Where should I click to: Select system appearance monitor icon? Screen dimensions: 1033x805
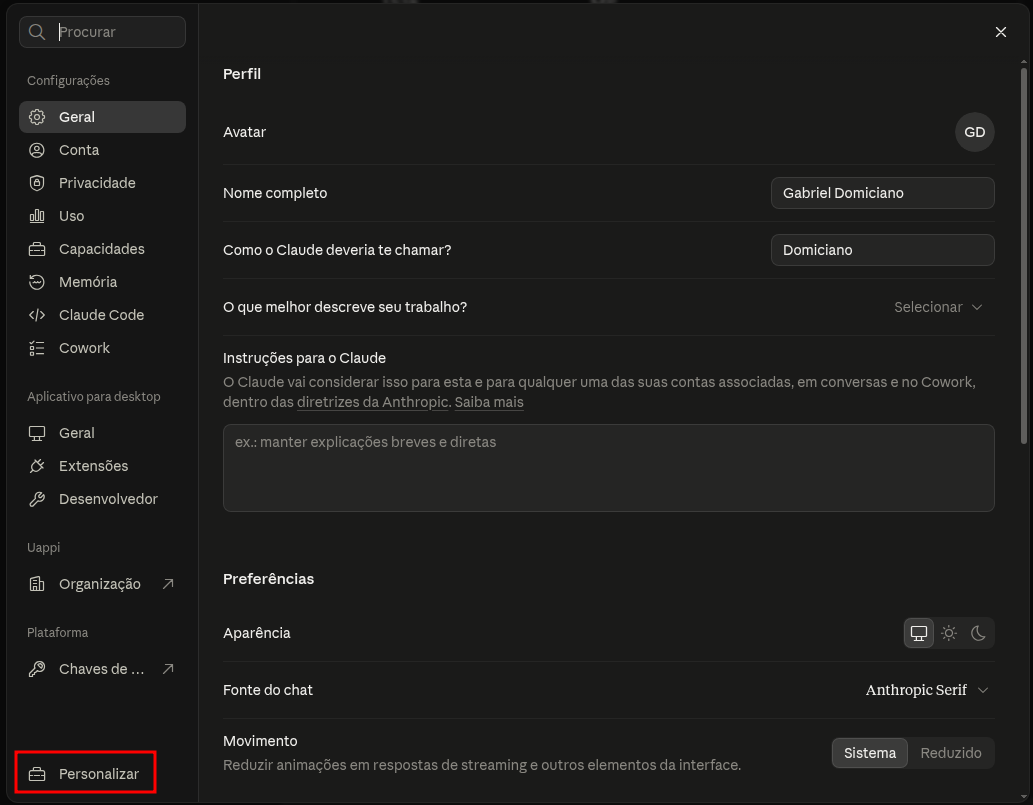tap(918, 633)
